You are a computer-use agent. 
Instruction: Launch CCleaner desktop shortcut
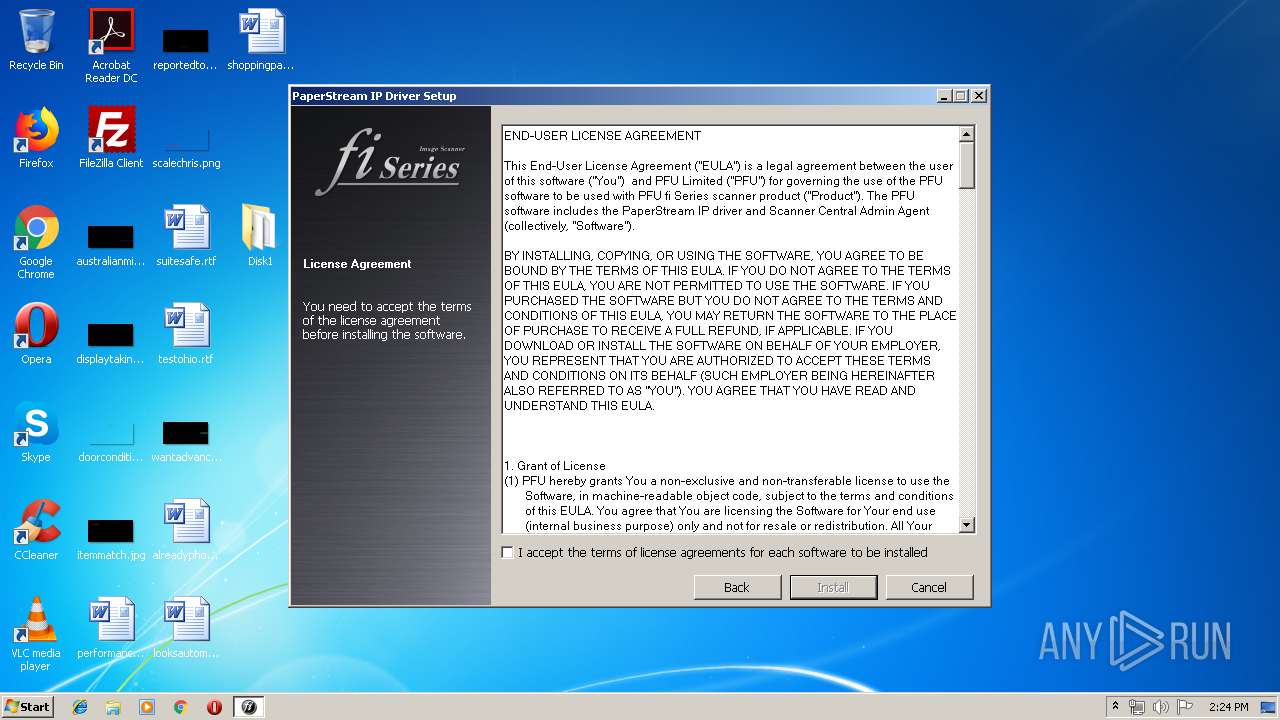[x=36, y=530]
